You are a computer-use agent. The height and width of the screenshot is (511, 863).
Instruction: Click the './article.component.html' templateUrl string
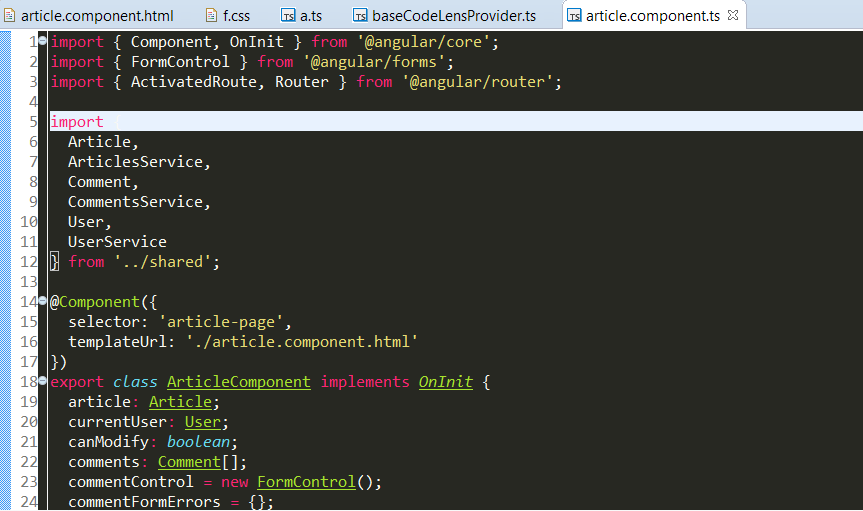(x=302, y=342)
